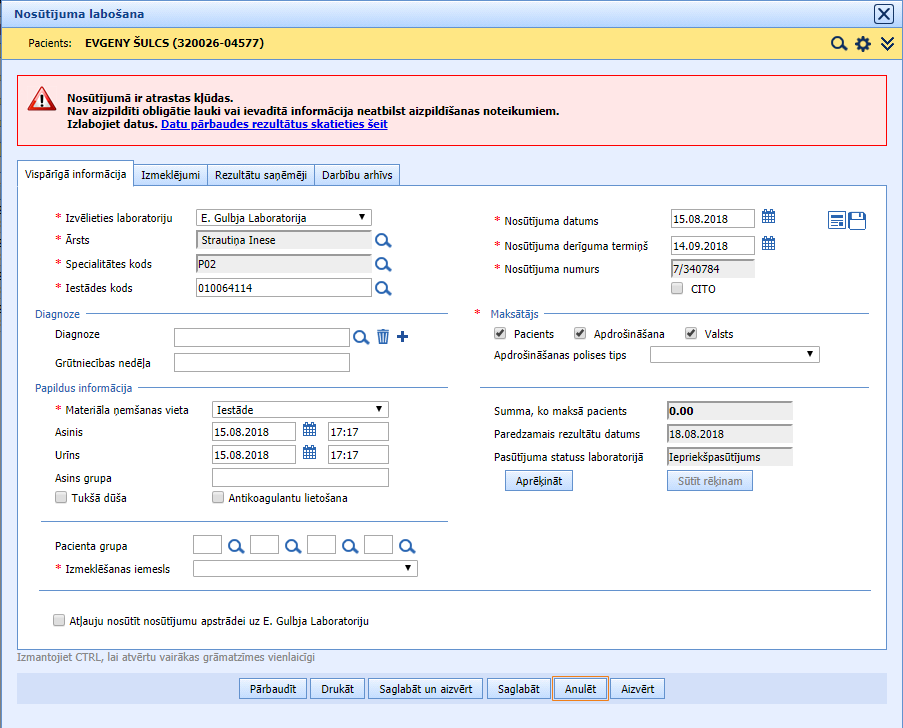Enable the CITO checkbox
The image size is (903, 728).
pyautogui.click(x=678, y=289)
